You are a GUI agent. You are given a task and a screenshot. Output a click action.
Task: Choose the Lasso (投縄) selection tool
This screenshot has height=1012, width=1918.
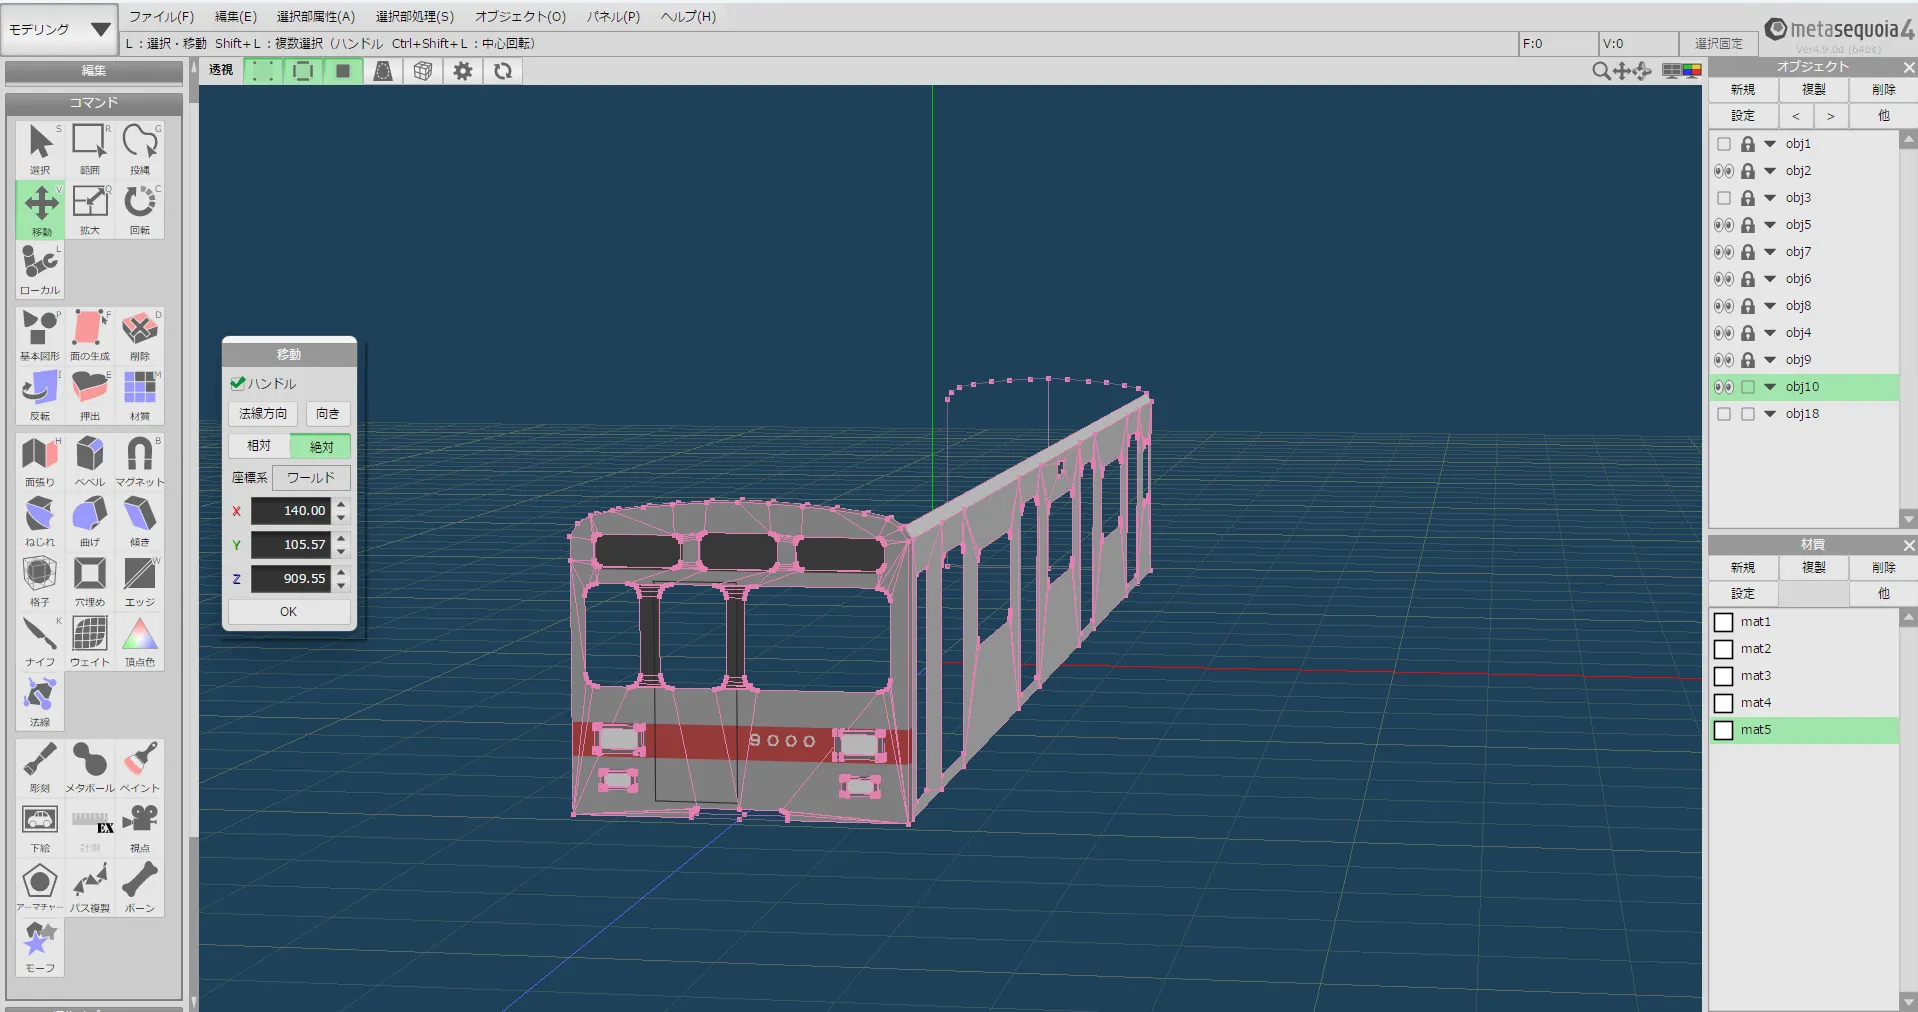pos(140,148)
